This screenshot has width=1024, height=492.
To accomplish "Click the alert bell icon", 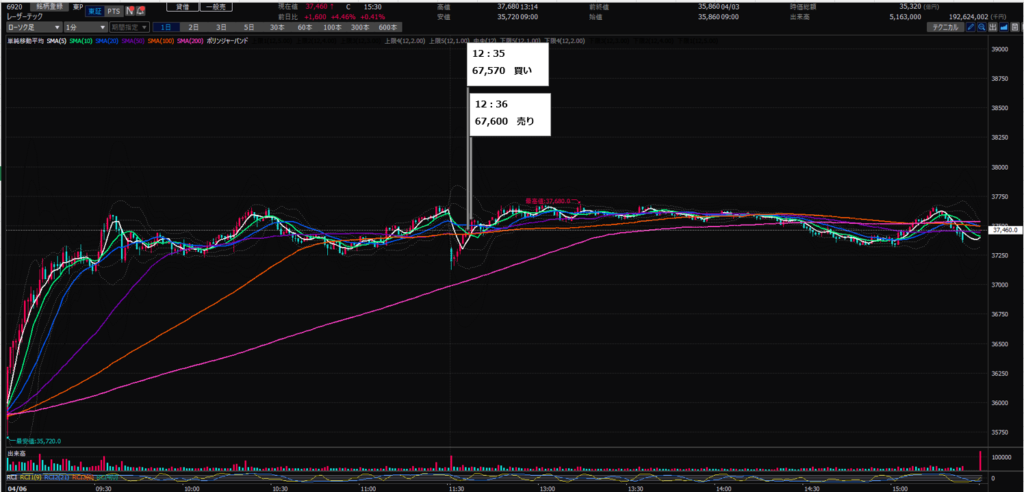I will tap(141, 10).
